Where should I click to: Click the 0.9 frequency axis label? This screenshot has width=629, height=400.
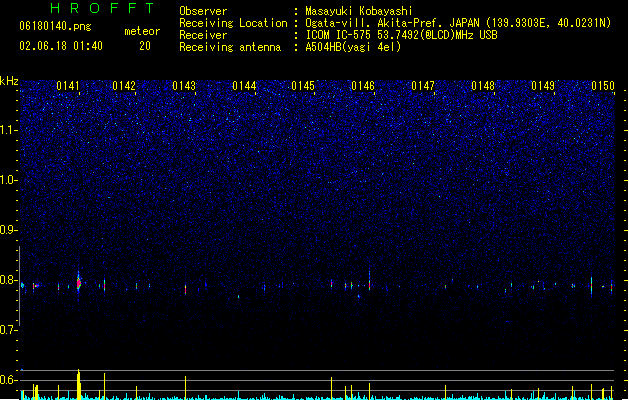pyautogui.click(x=9, y=230)
